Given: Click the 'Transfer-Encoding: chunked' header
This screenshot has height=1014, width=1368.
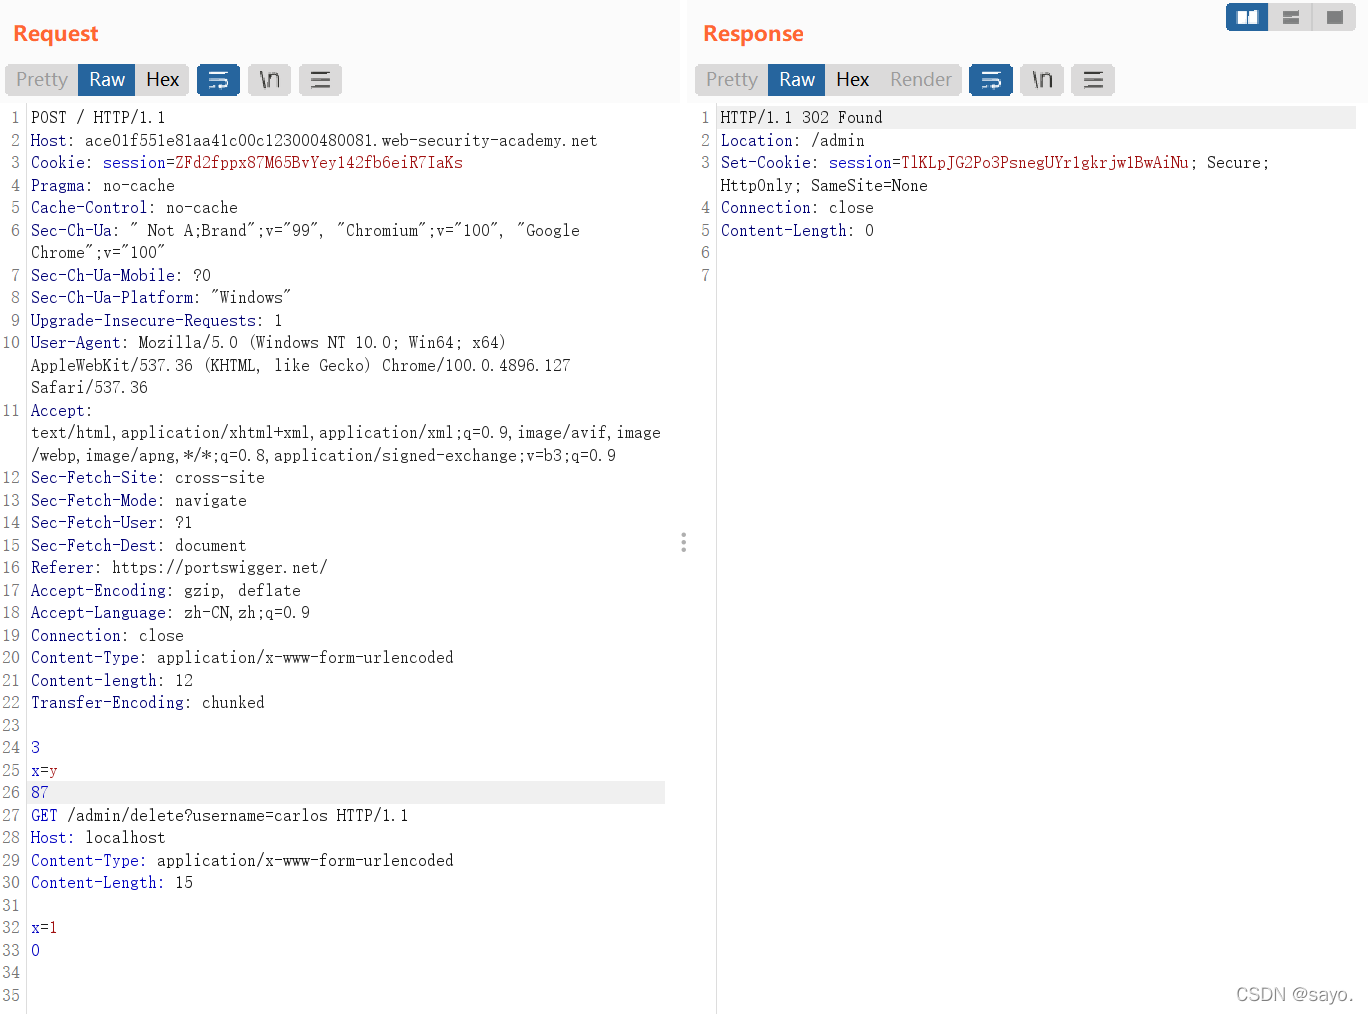Looking at the screenshot, I should 148,703.
